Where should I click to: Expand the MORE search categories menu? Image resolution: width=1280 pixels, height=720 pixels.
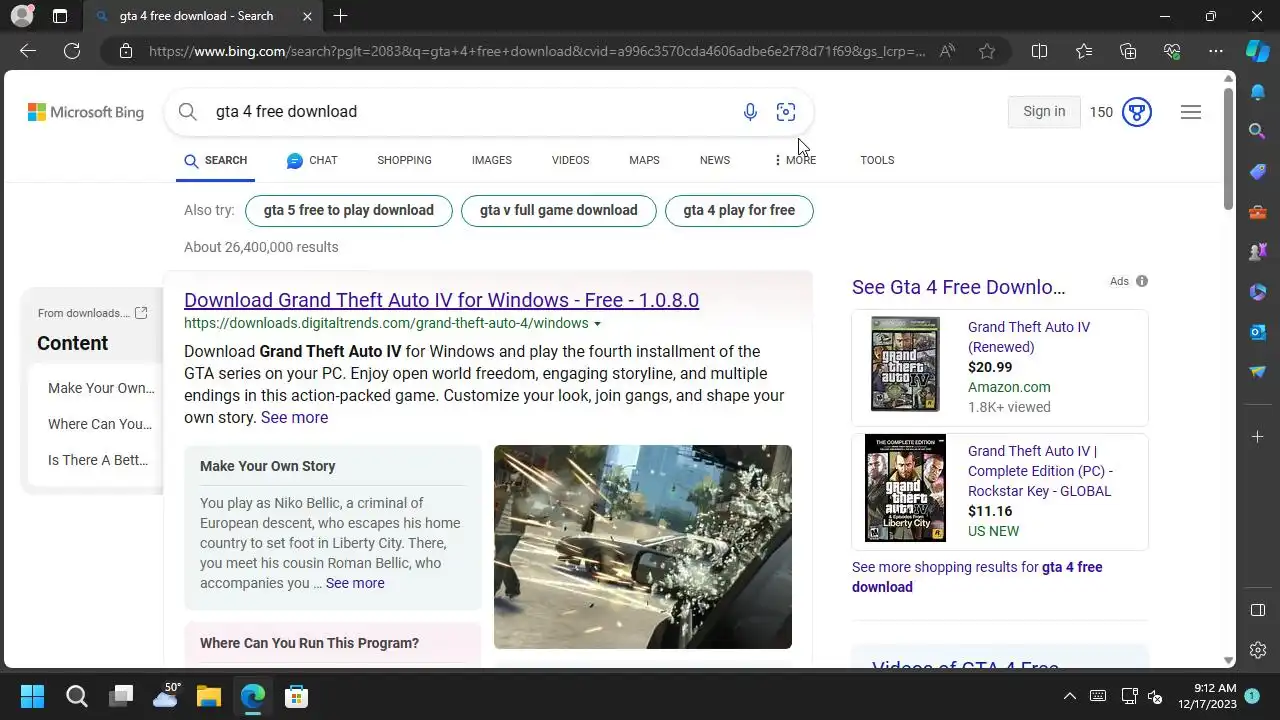795,160
